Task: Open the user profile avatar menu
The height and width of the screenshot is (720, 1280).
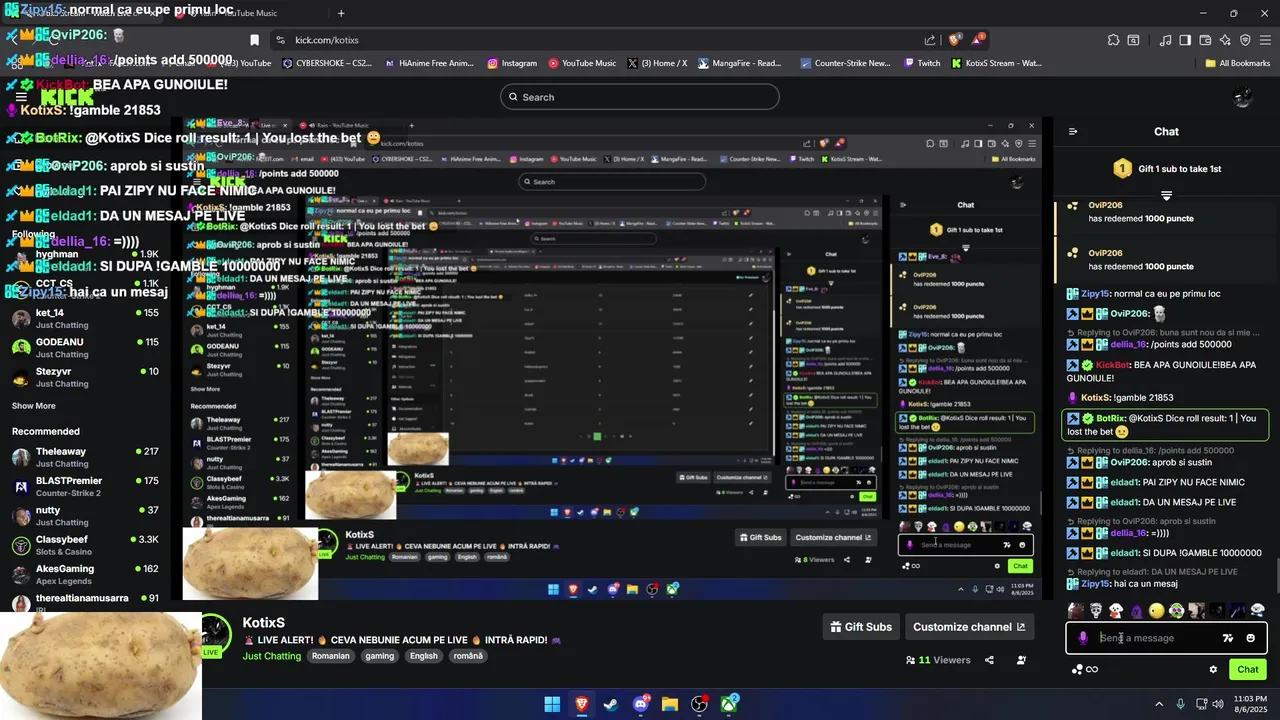Action: tap(1243, 97)
